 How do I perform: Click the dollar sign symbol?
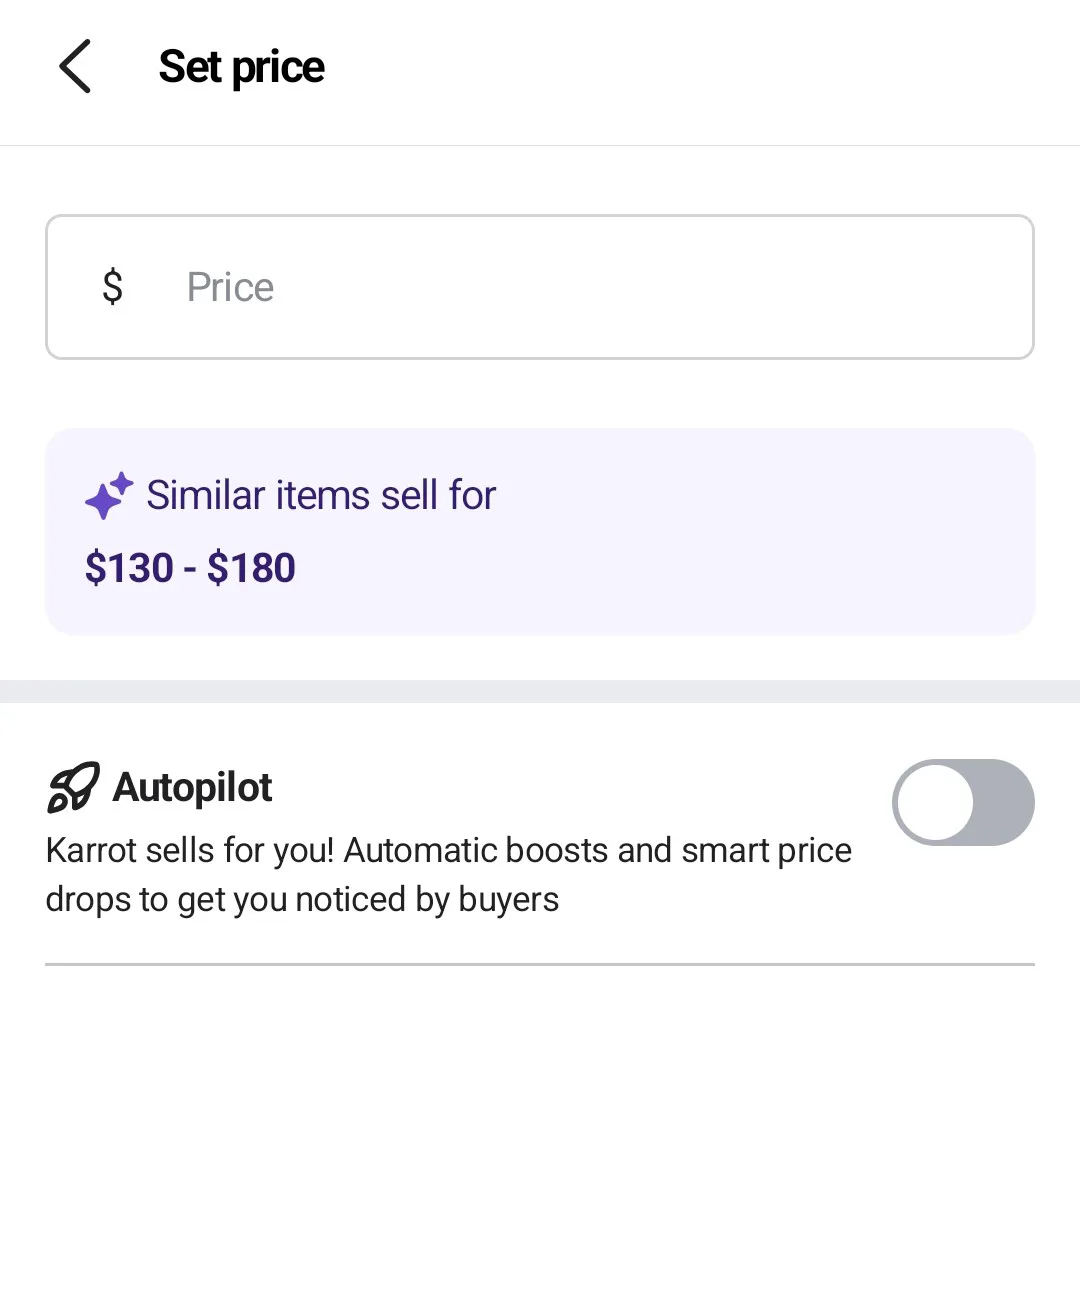coord(113,287)
